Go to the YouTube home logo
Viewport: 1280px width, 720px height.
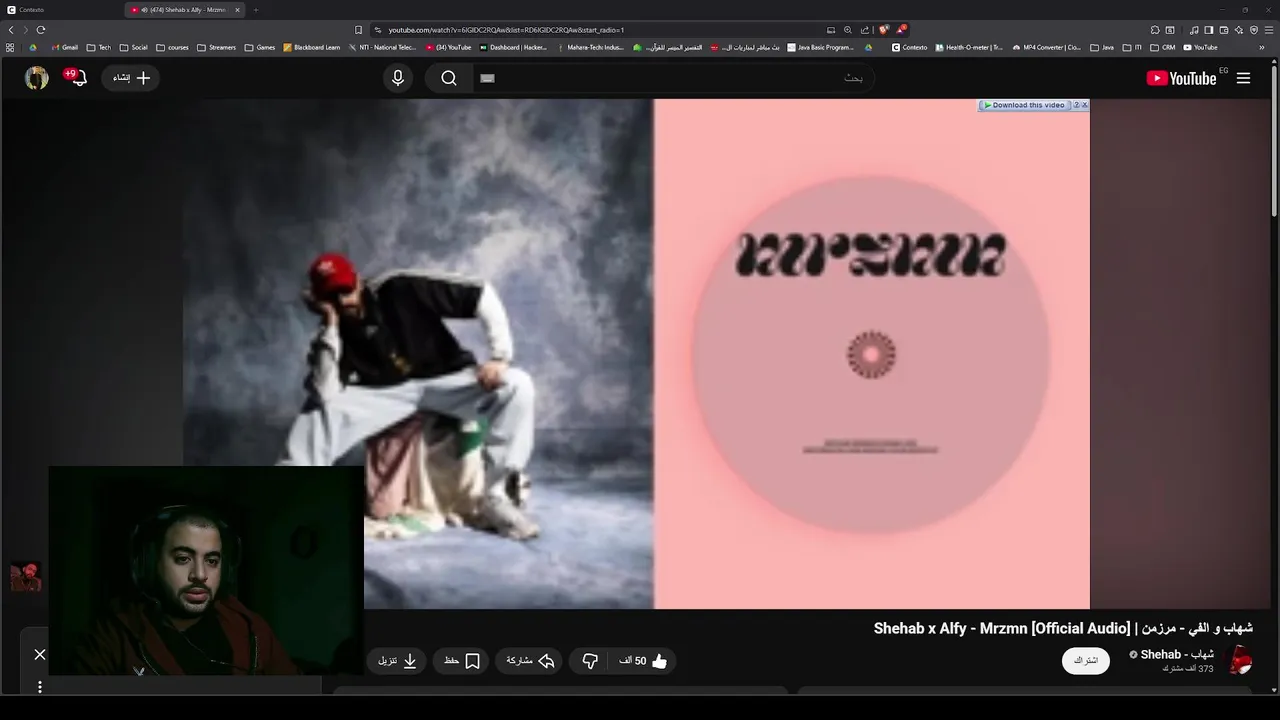point(1181,78)
